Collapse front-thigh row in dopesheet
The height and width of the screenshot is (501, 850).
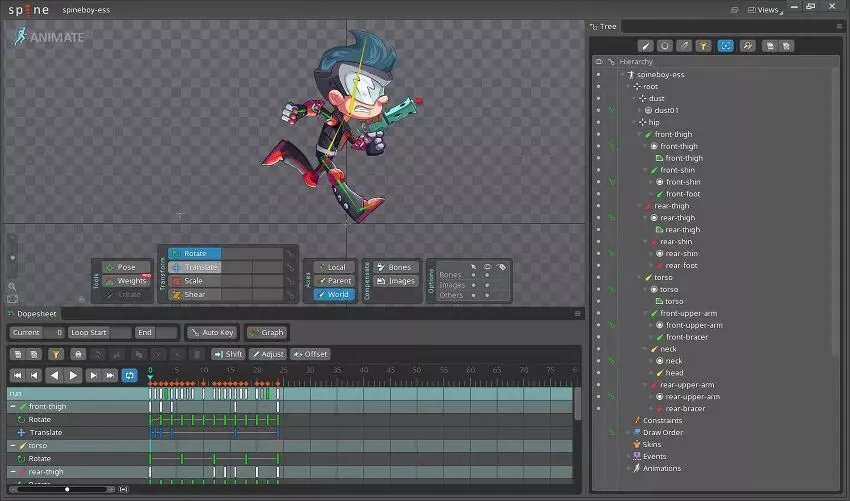[x=13, y=406]
